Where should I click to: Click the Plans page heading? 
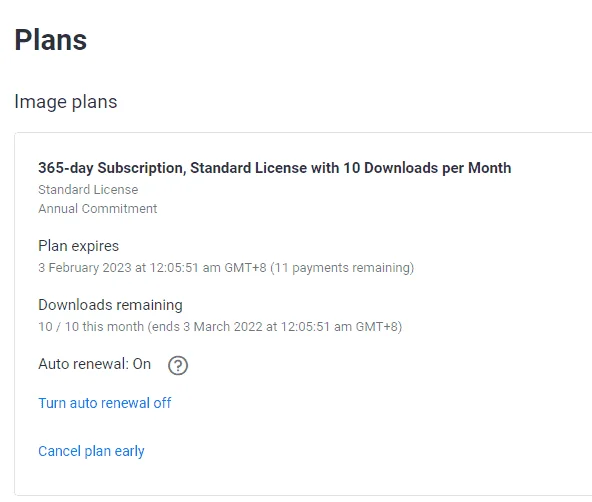pos(51,40)
